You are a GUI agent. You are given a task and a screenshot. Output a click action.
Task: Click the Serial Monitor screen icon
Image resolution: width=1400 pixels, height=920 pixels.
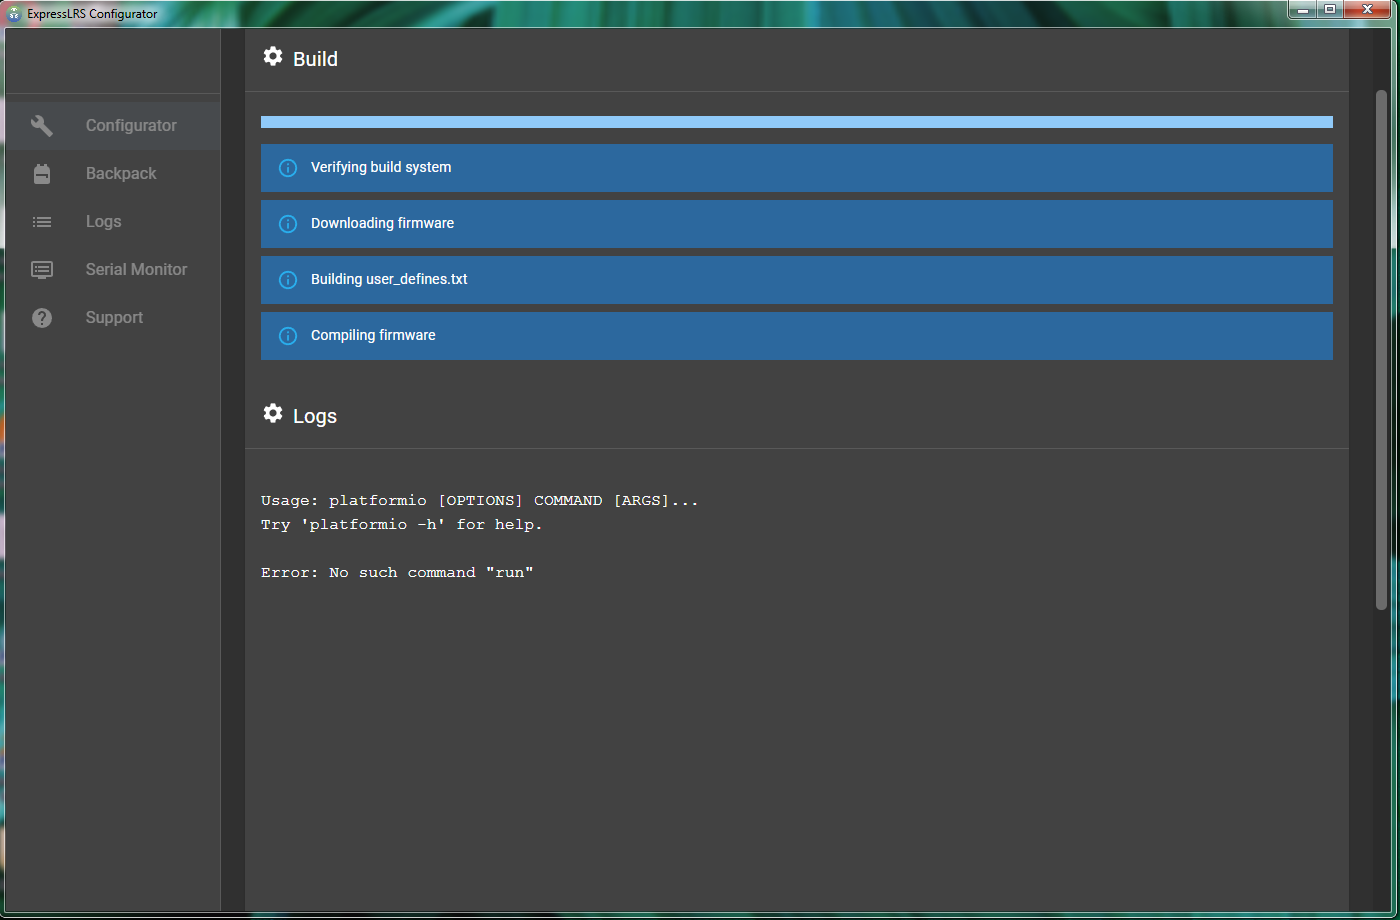pyautogui.click(x=42, y=270)
